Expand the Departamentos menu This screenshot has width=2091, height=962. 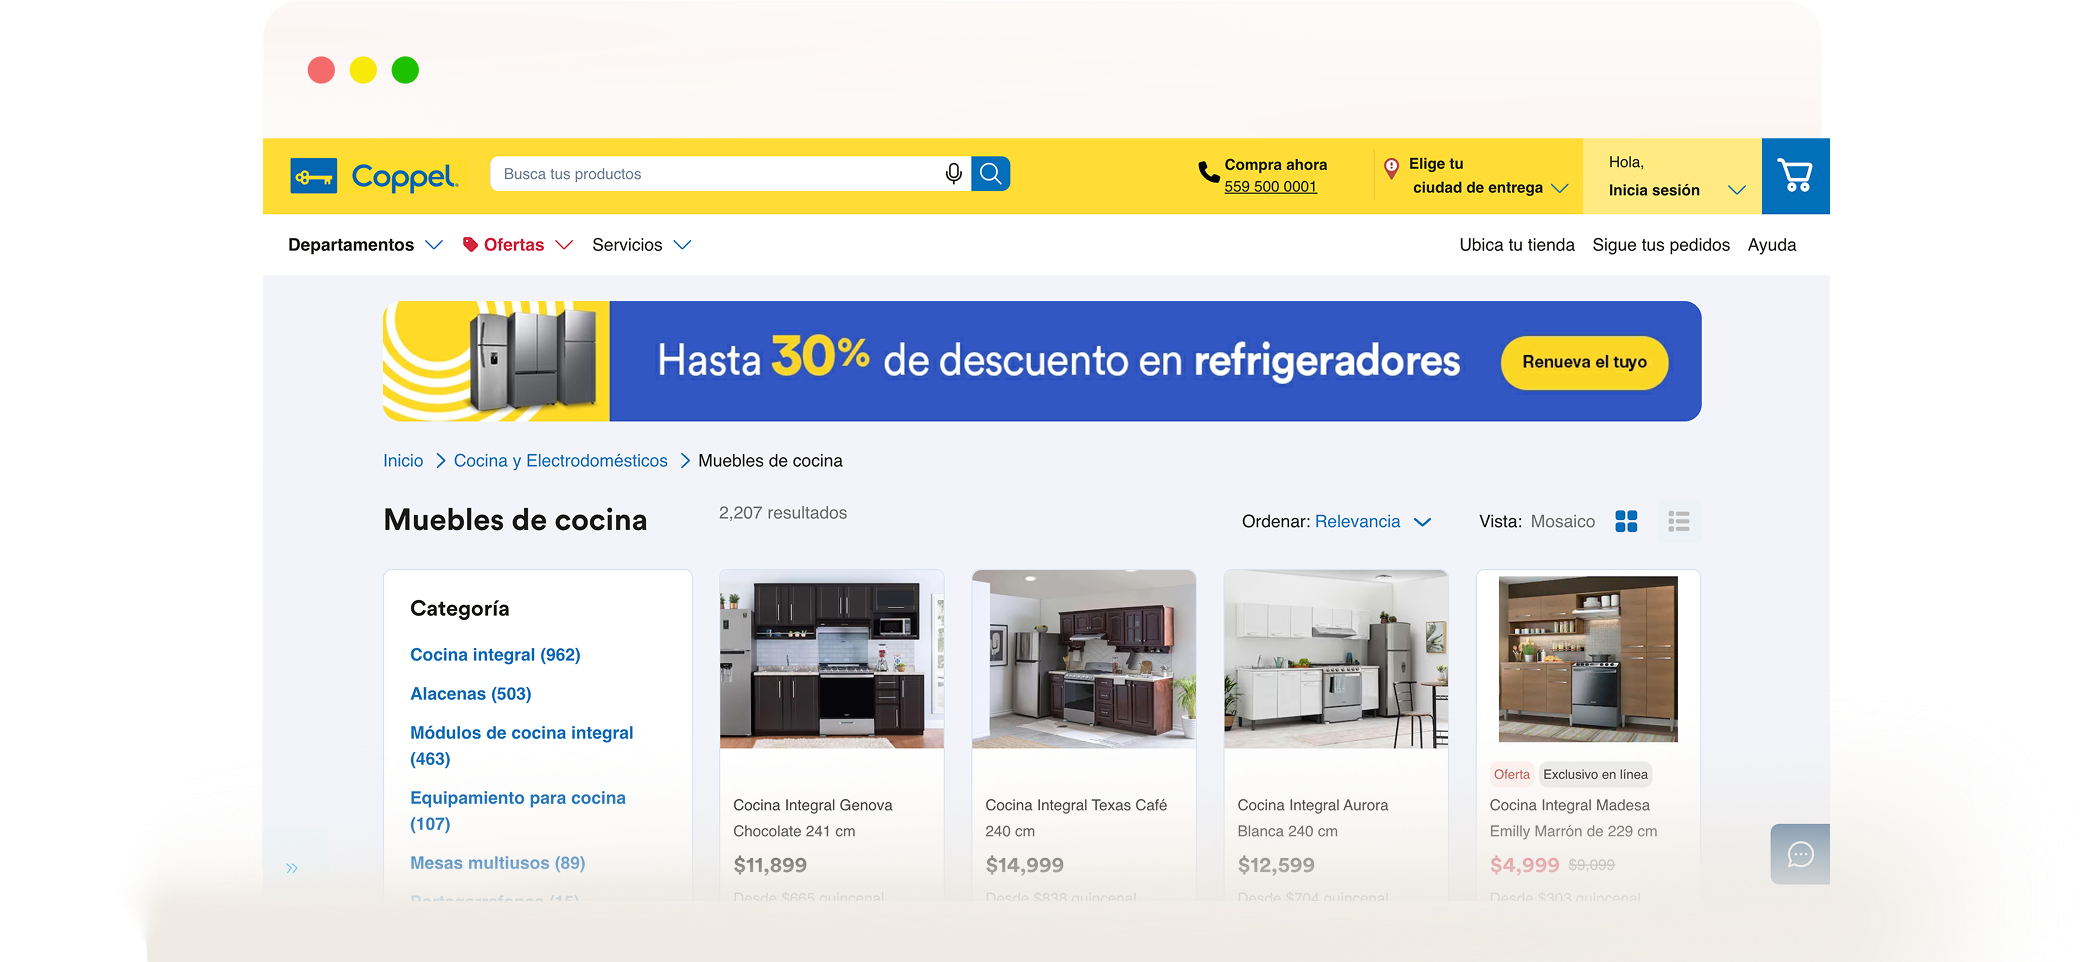[364, 245]
